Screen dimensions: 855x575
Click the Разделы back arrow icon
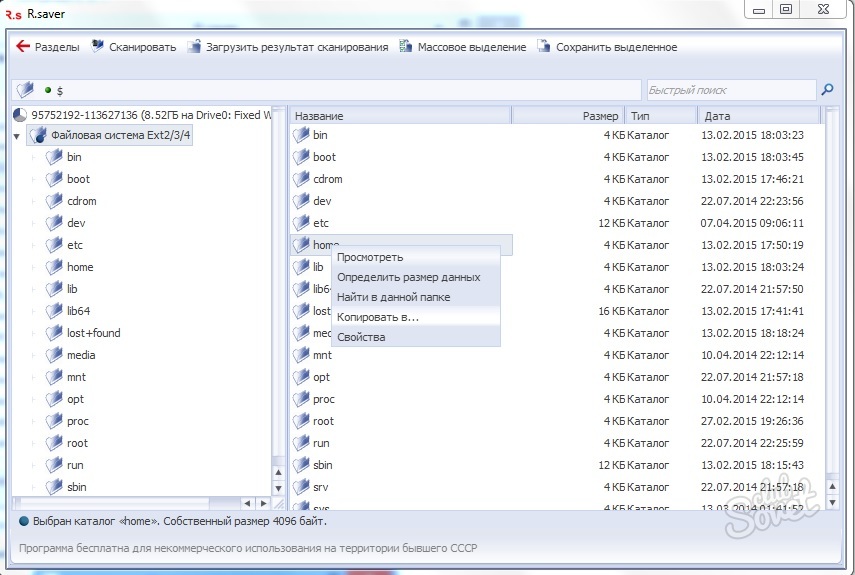click(23, 47)
